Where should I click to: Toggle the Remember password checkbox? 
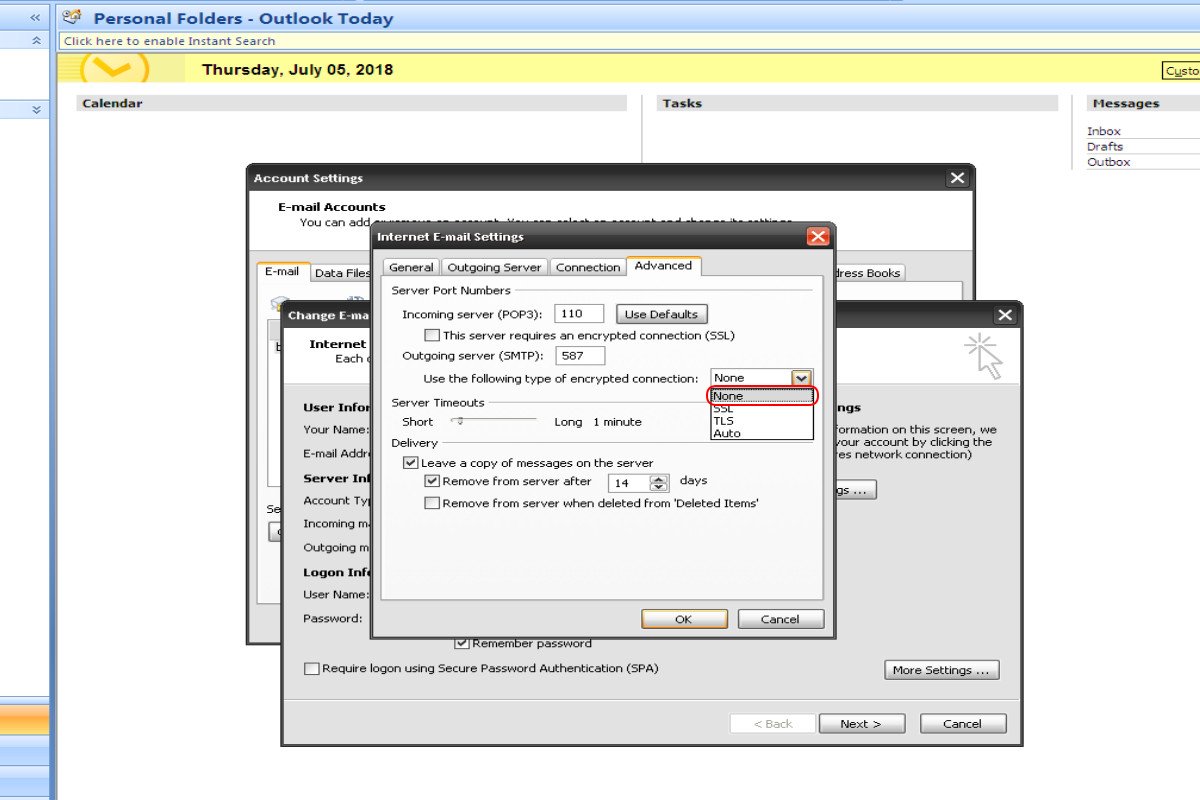coord(462,643)
